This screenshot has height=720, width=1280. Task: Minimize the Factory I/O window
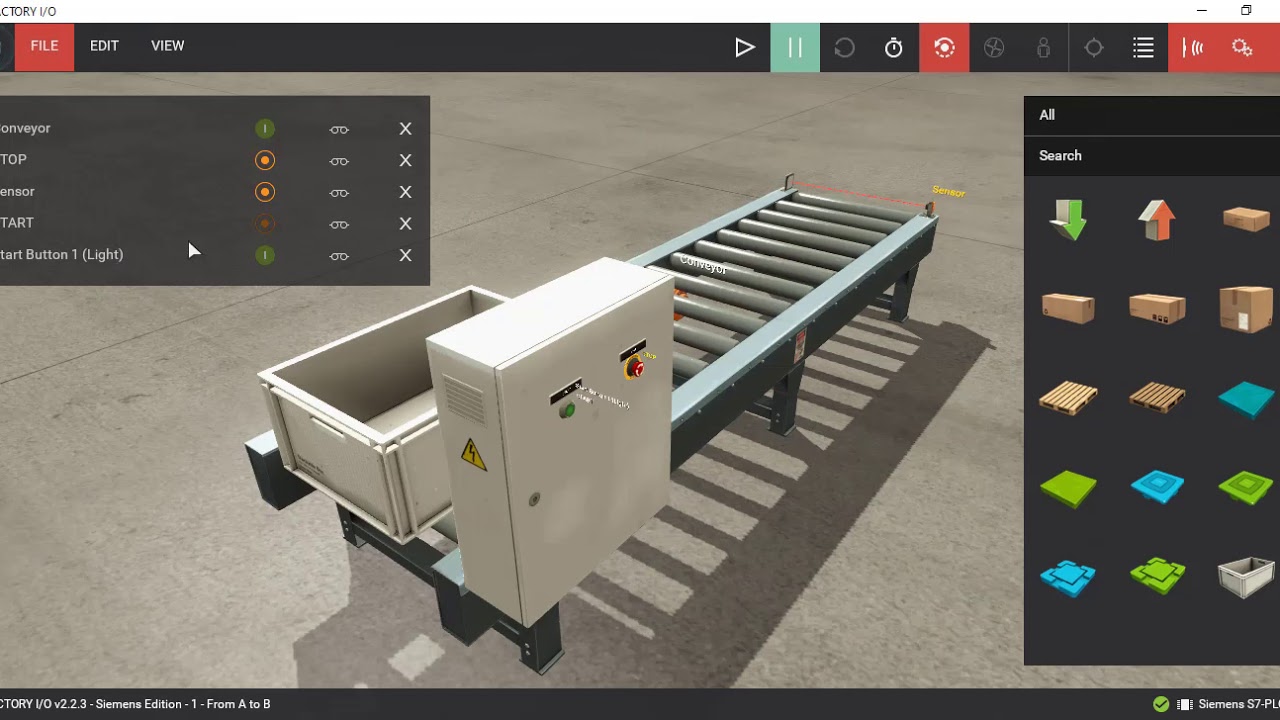[1202, 11]
